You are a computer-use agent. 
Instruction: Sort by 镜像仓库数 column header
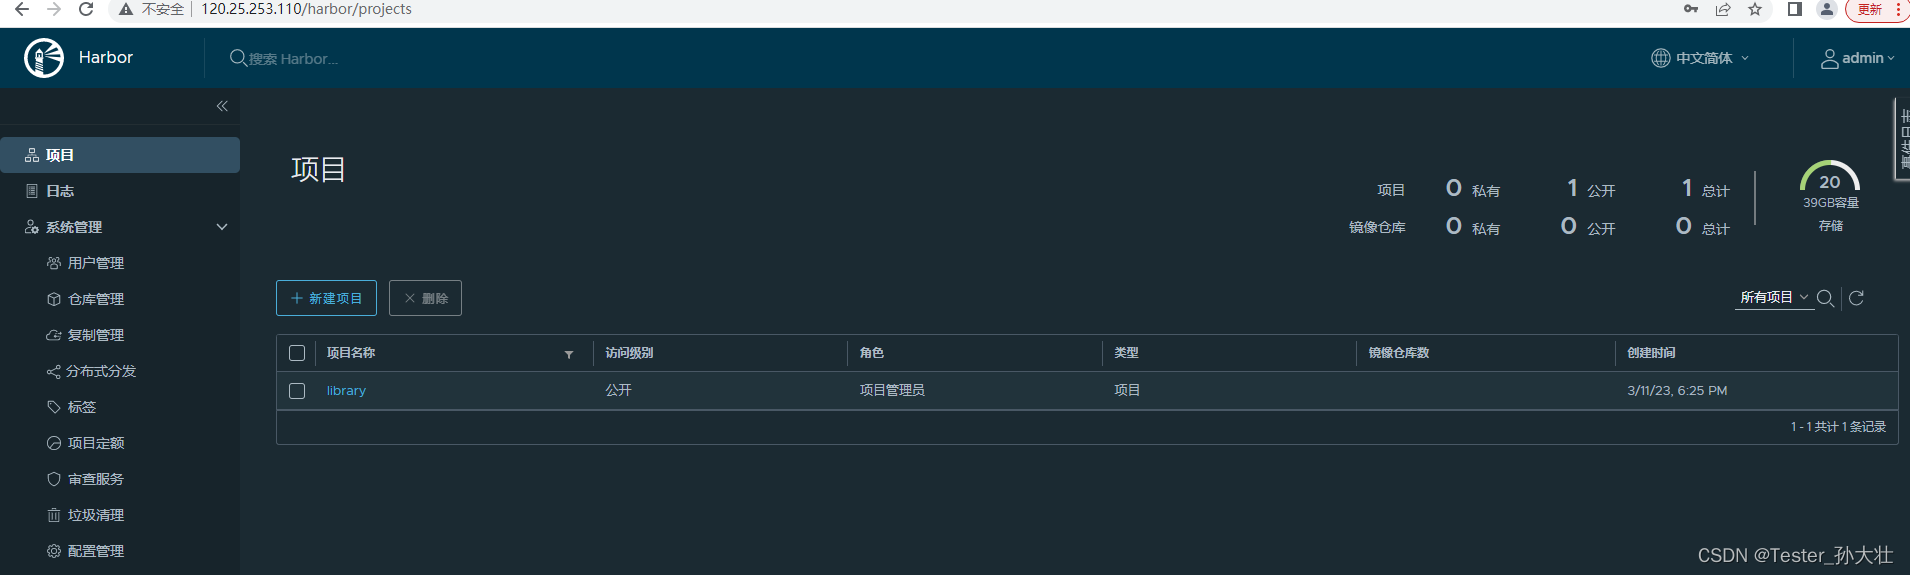pos(1399,353)
